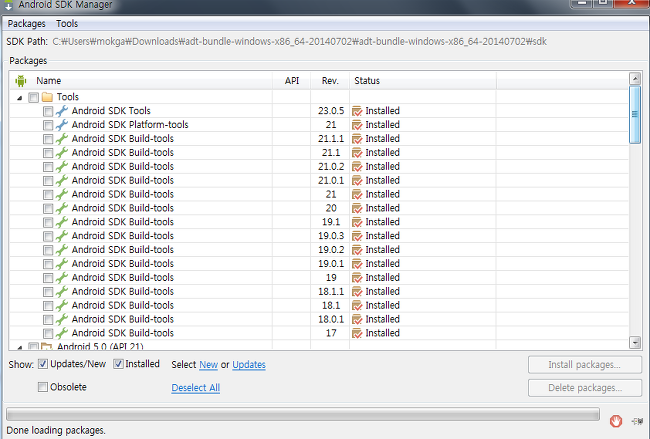Select the Build-tools 21.1 row name
Image resolution: width=650 pixels, height=439 pixels.
123,153
